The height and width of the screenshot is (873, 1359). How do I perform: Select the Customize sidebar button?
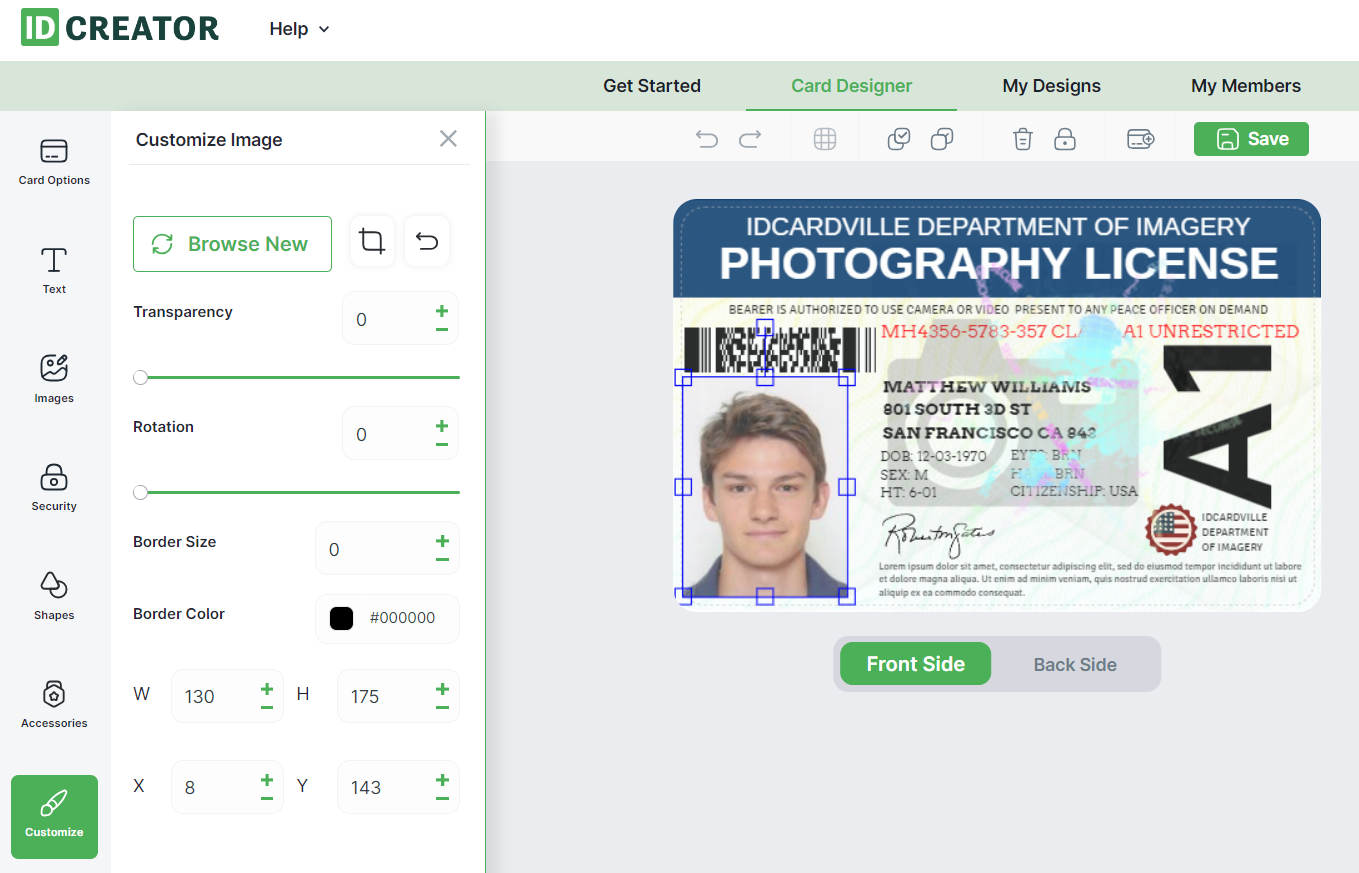click(54, 816)
